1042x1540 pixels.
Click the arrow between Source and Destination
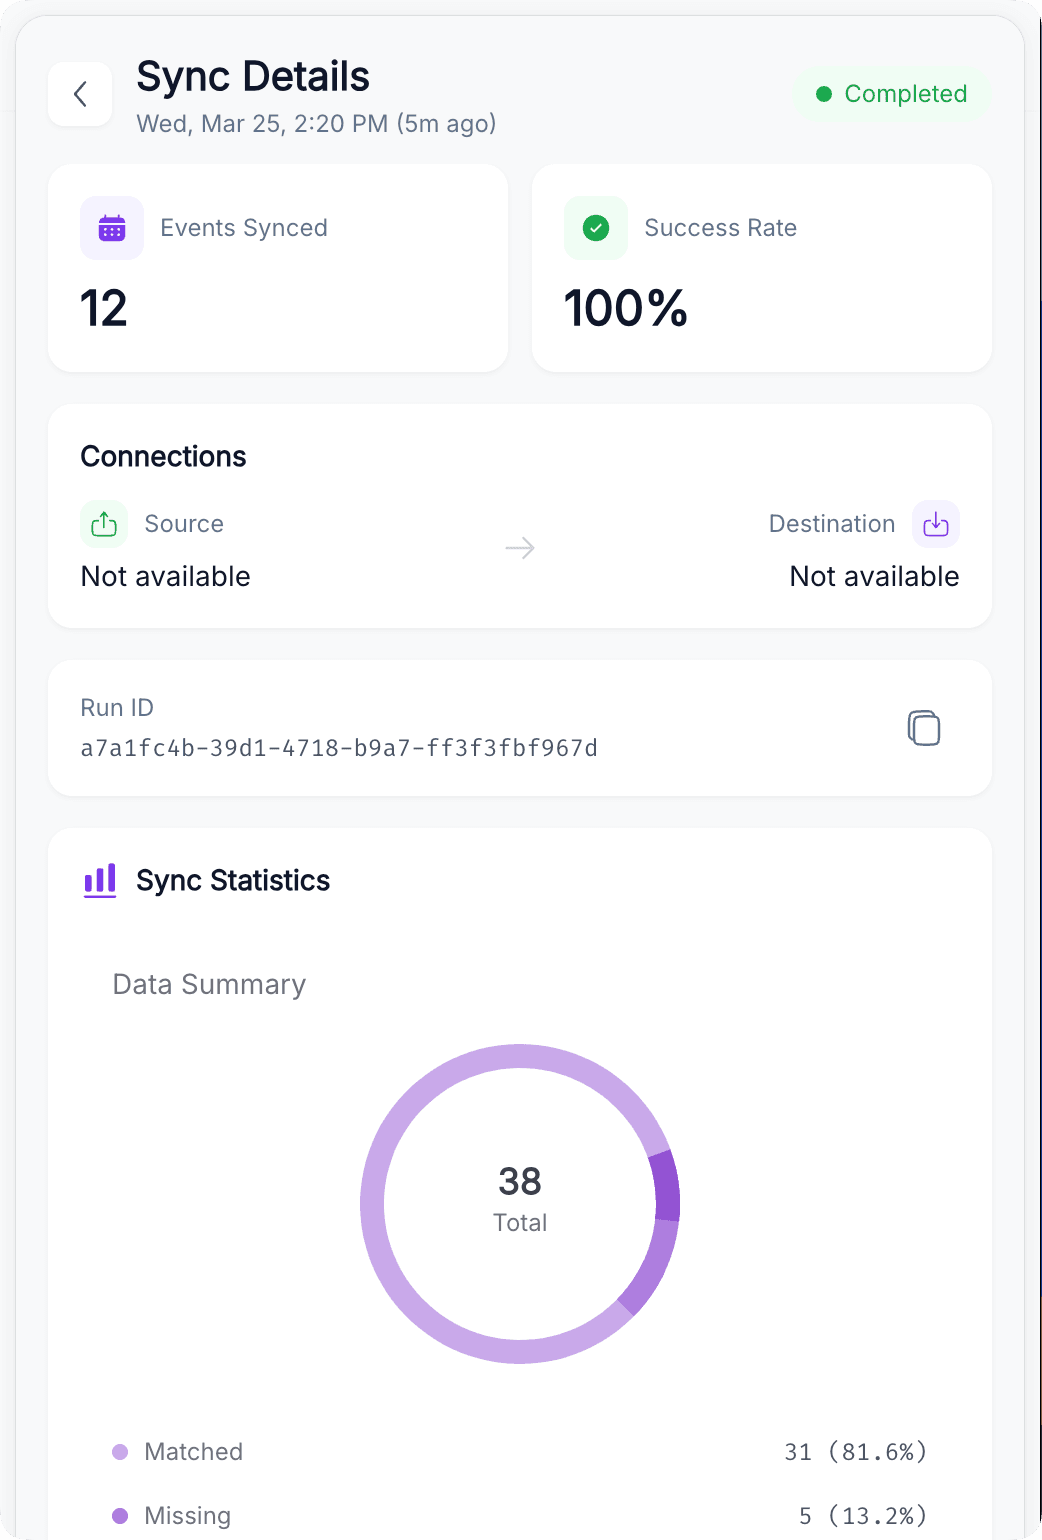pos(520,548)
